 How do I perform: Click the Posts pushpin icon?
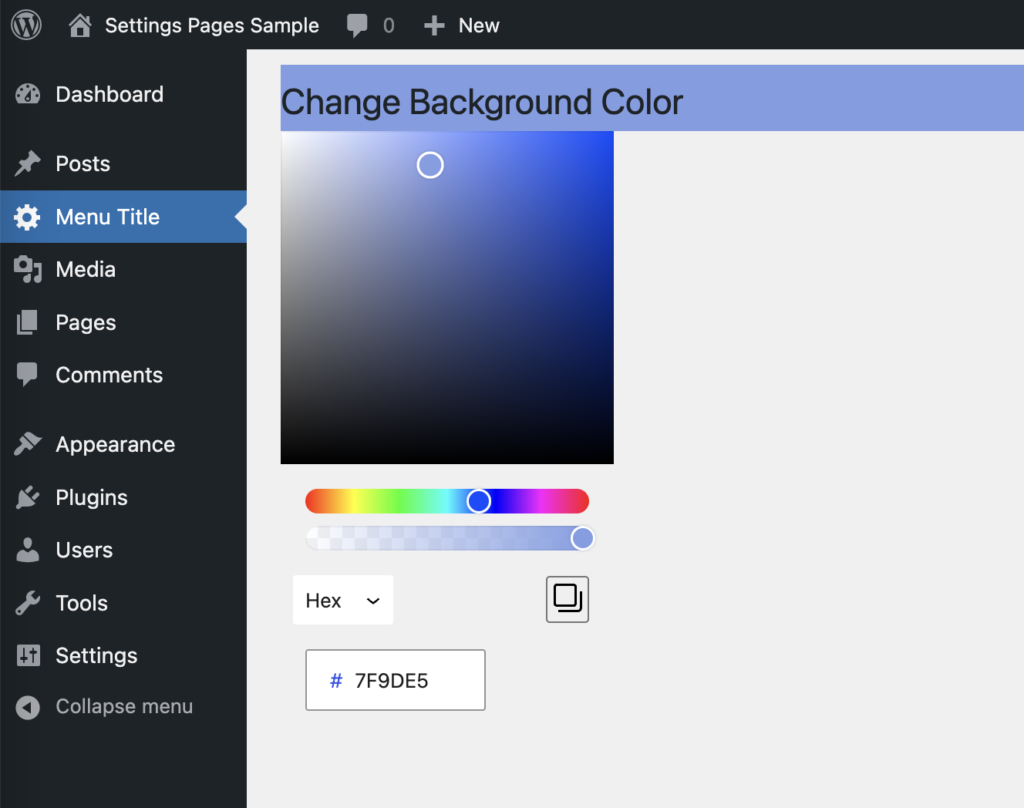[27, 163]
